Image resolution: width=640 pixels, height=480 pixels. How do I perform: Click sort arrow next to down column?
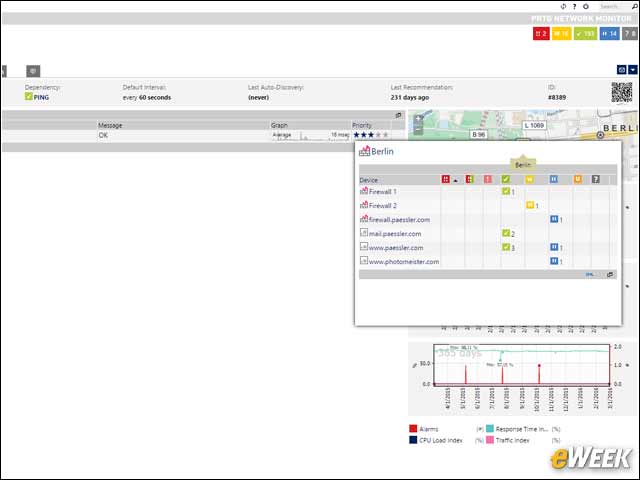click(x=456, y=180)
